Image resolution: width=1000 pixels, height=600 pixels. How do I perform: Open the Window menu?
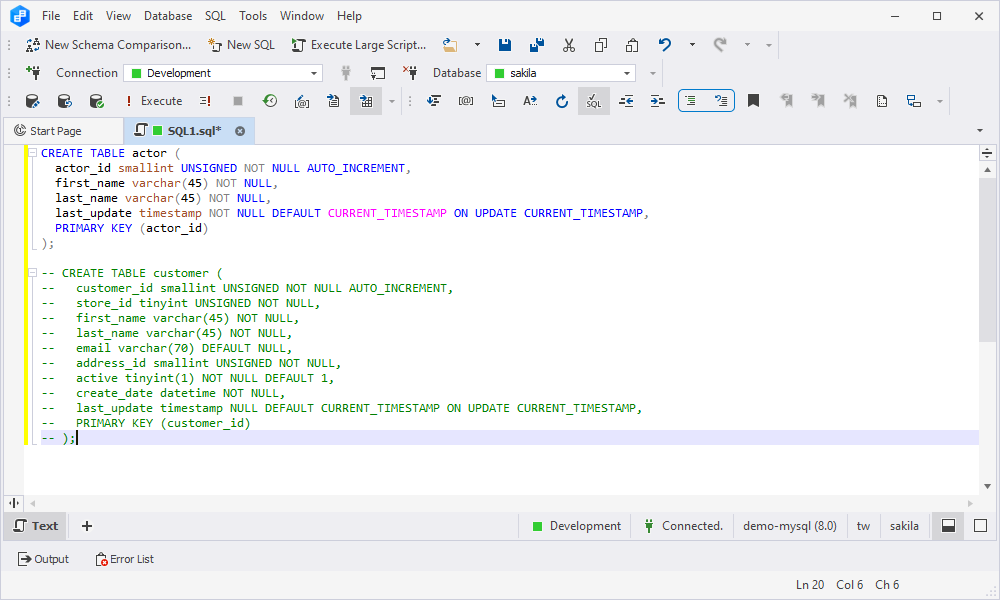pos(302,16)
